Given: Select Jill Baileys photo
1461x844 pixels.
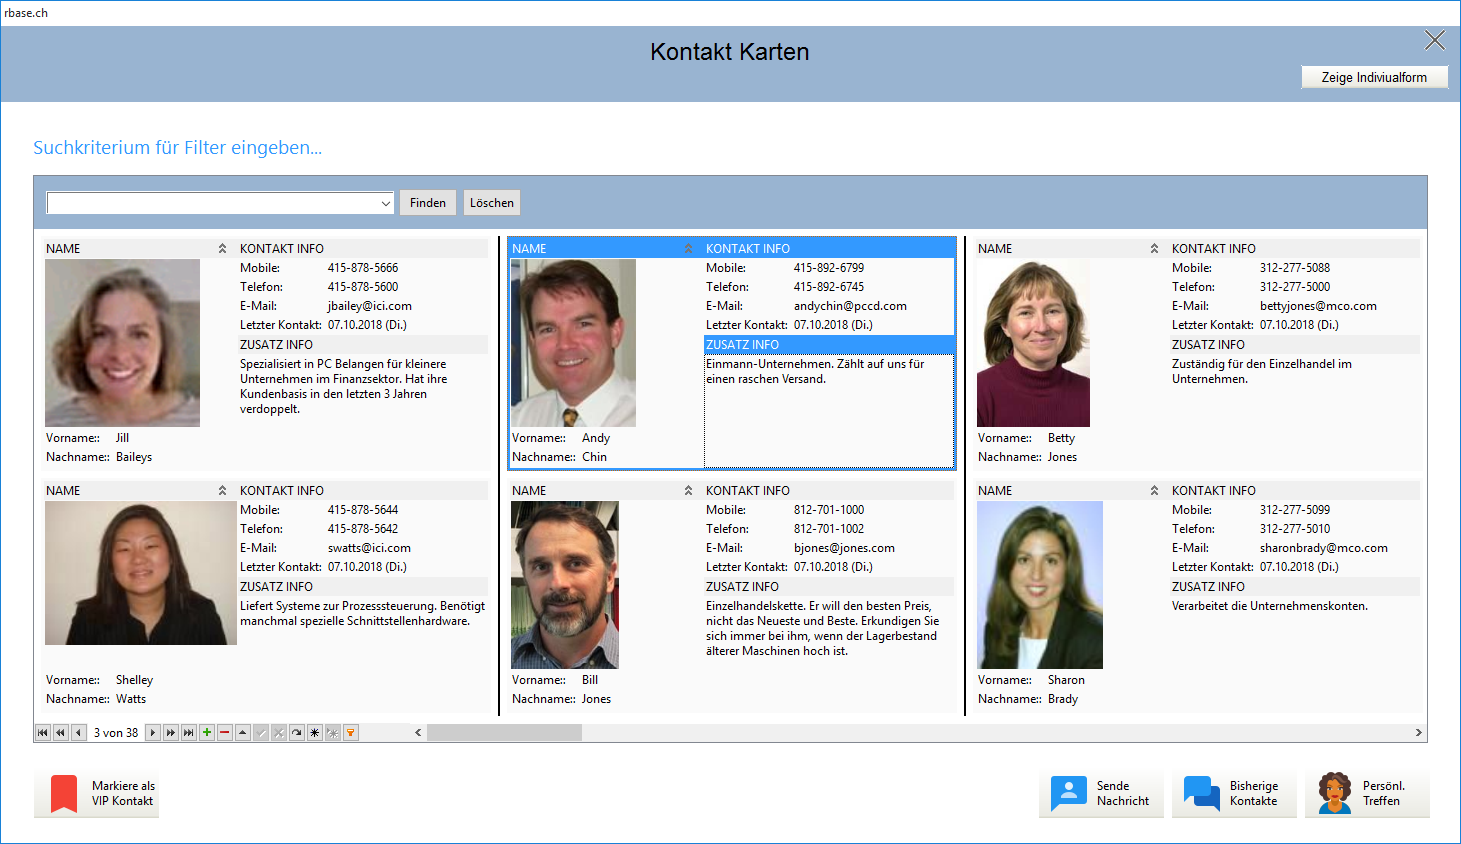Looking at the screenshot, I should pos(122,343).
